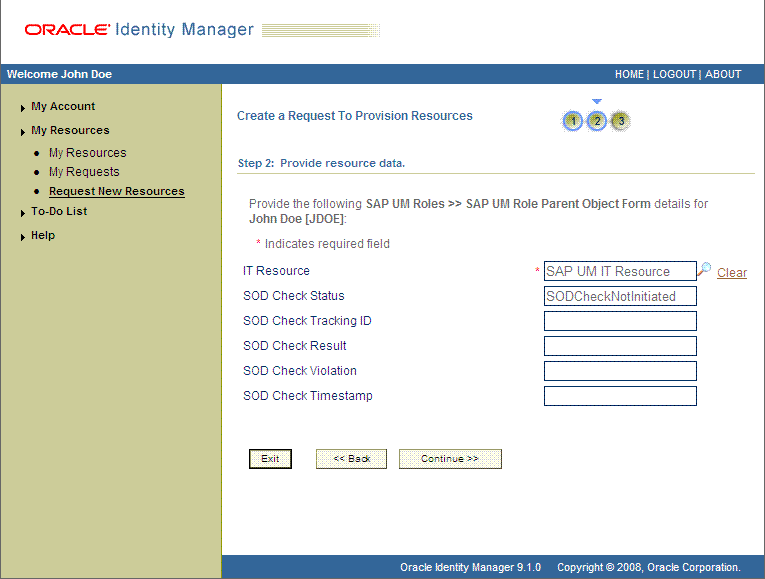Screen dimensions: 765x579
Task: Focus the SOD Check Violation field
Action: (620, 371)
